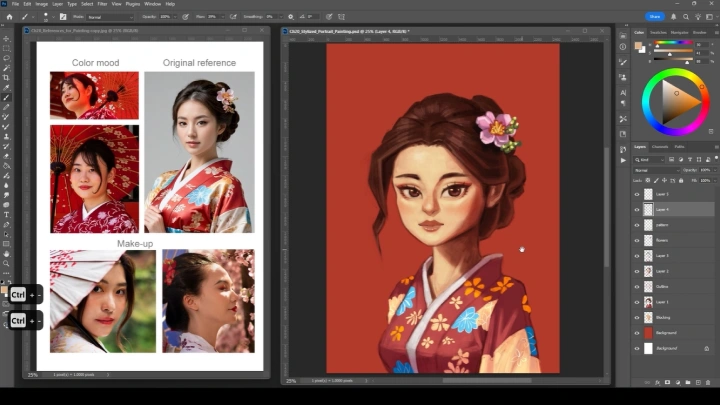Click the Home icon in options bar
720x405 pixels.
pyautogui.click(x=8, y=17)
